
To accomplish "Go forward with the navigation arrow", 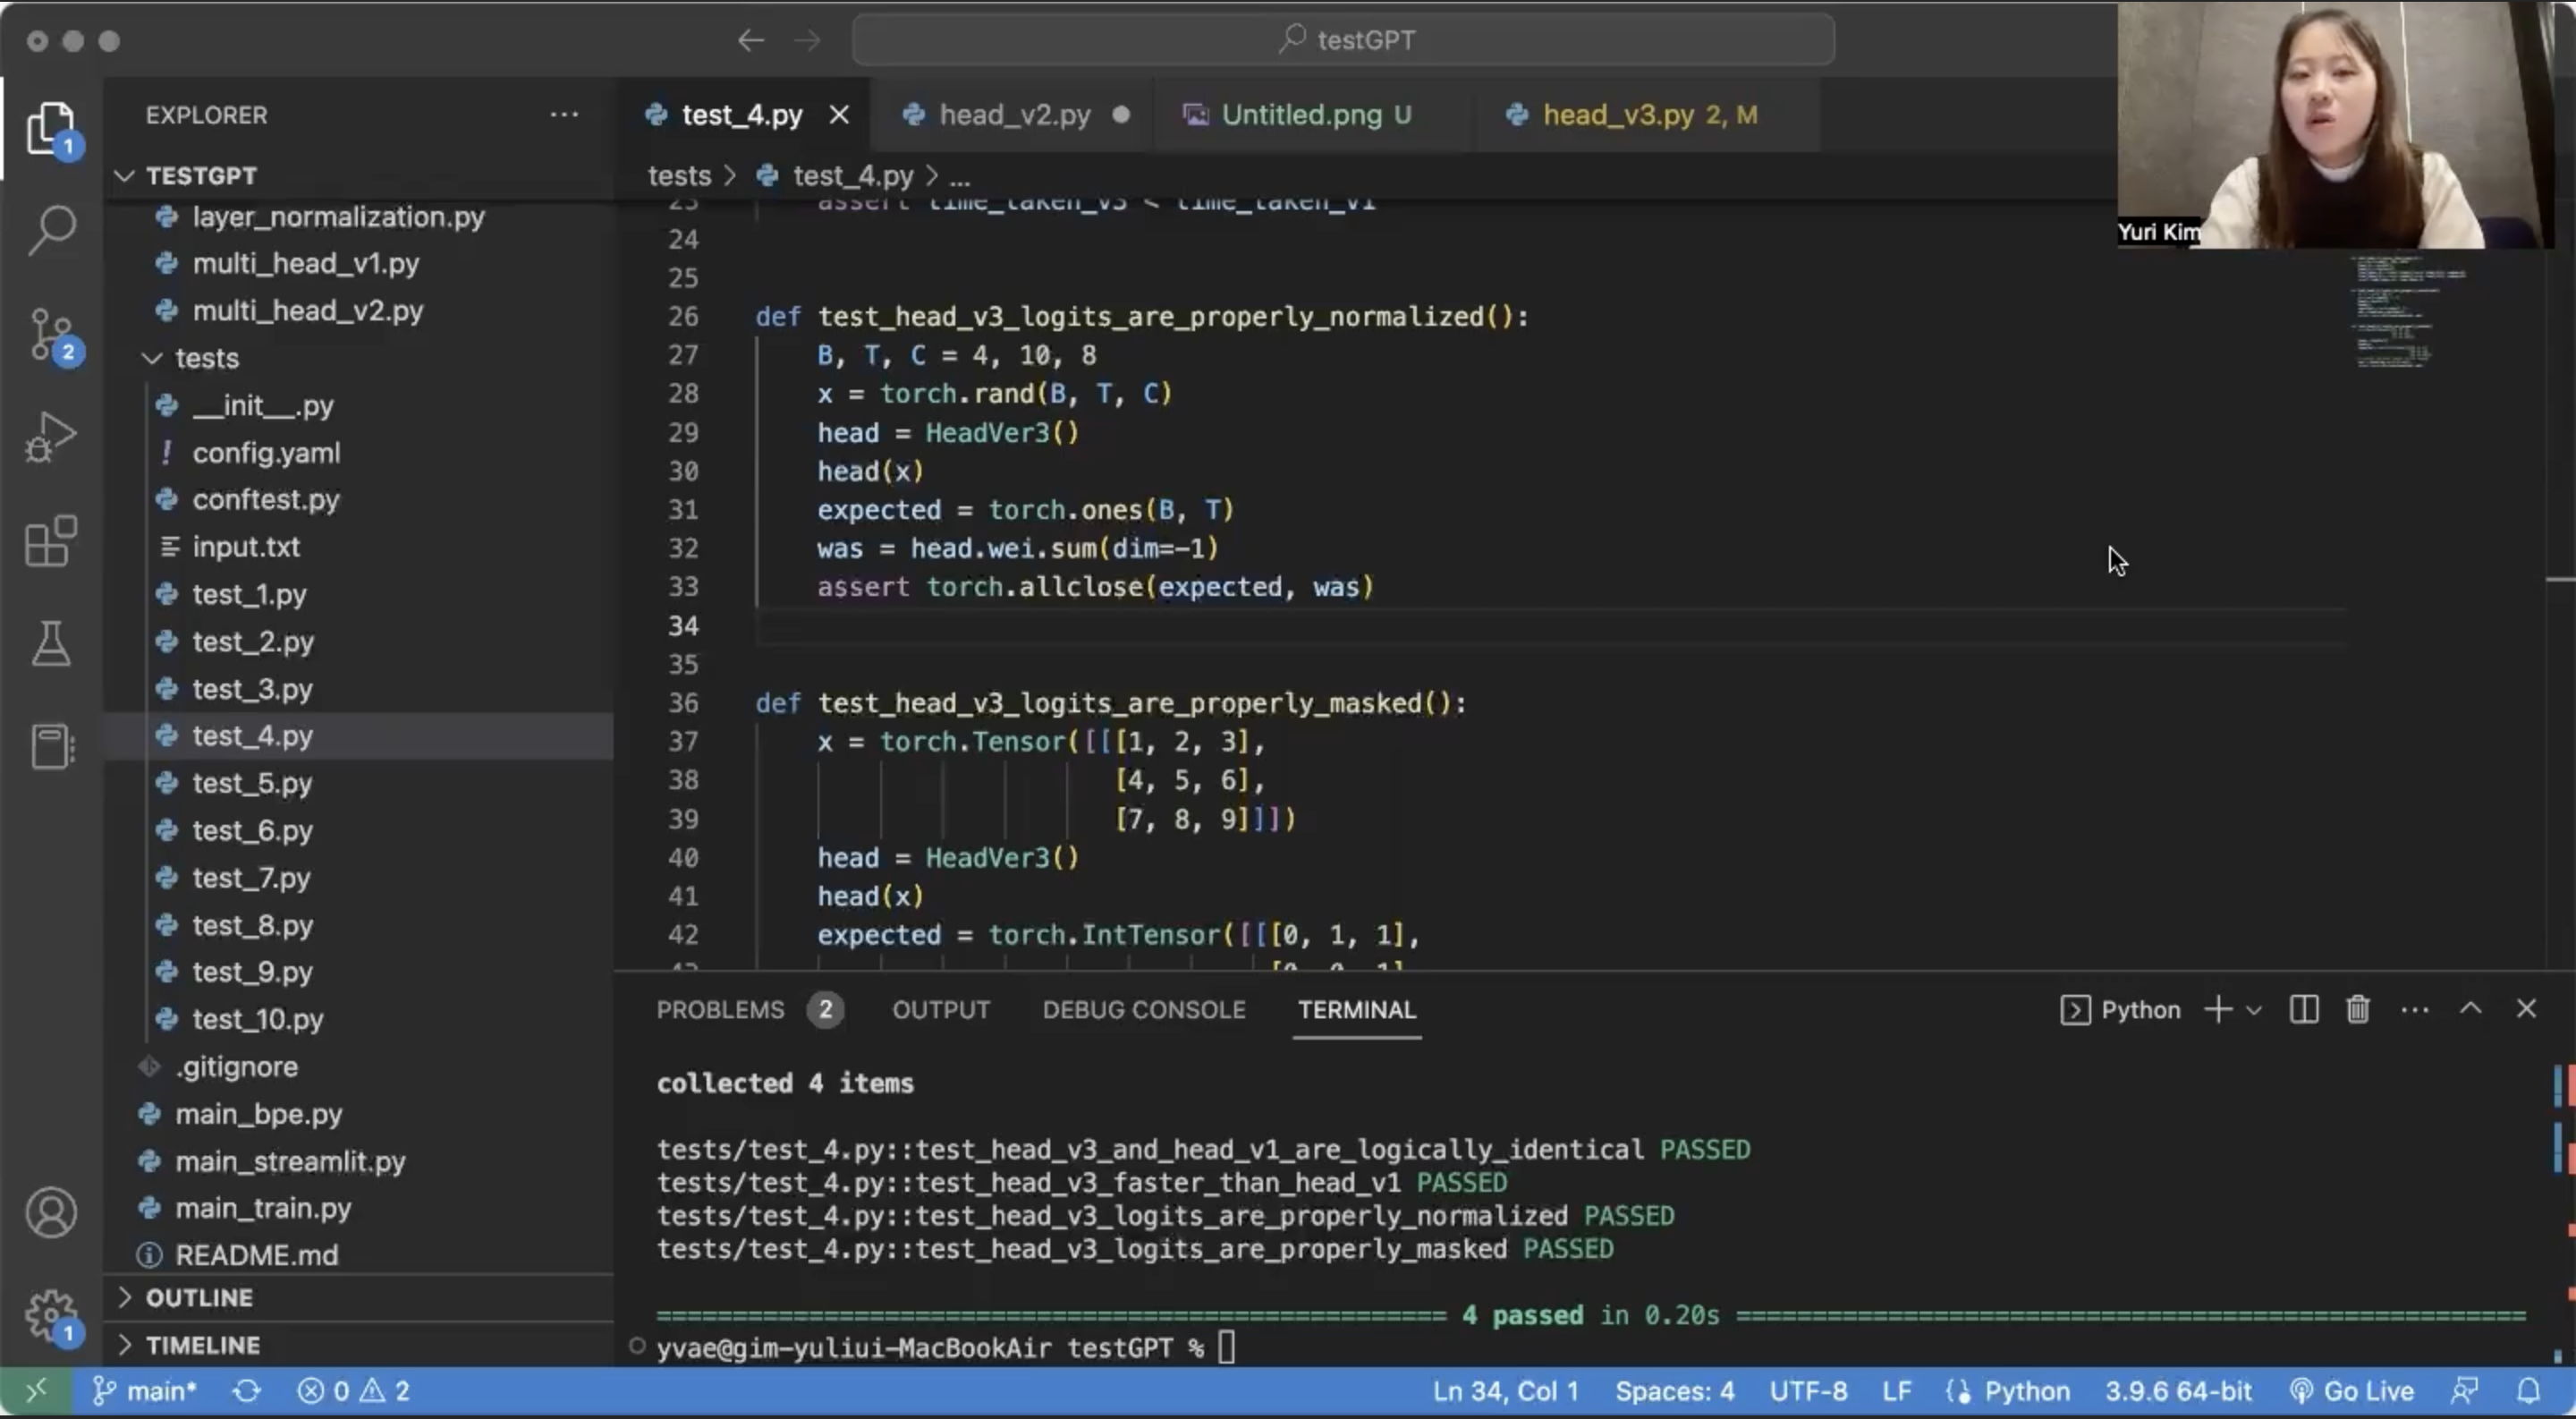I will [807, 40].
